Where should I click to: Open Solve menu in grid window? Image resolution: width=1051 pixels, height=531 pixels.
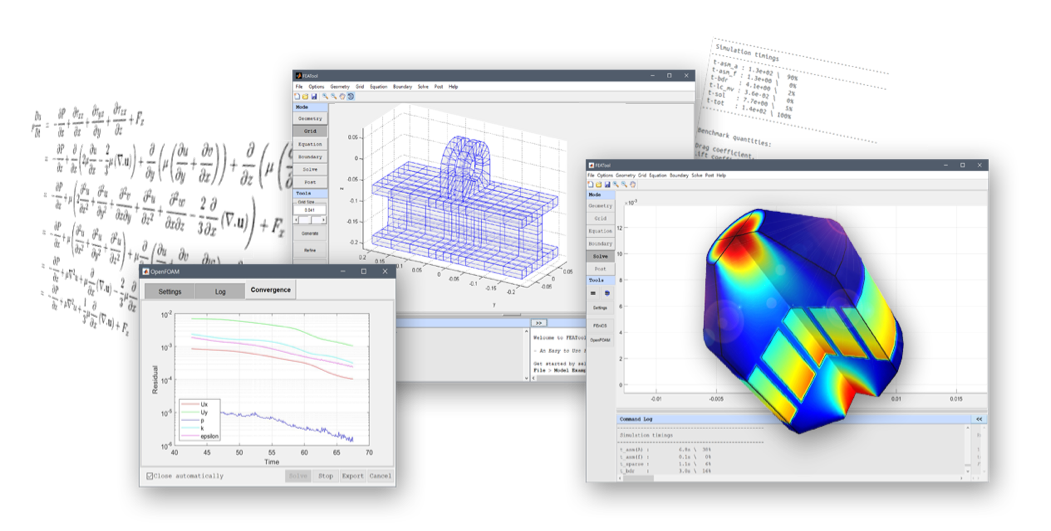[x=423, y=86]
